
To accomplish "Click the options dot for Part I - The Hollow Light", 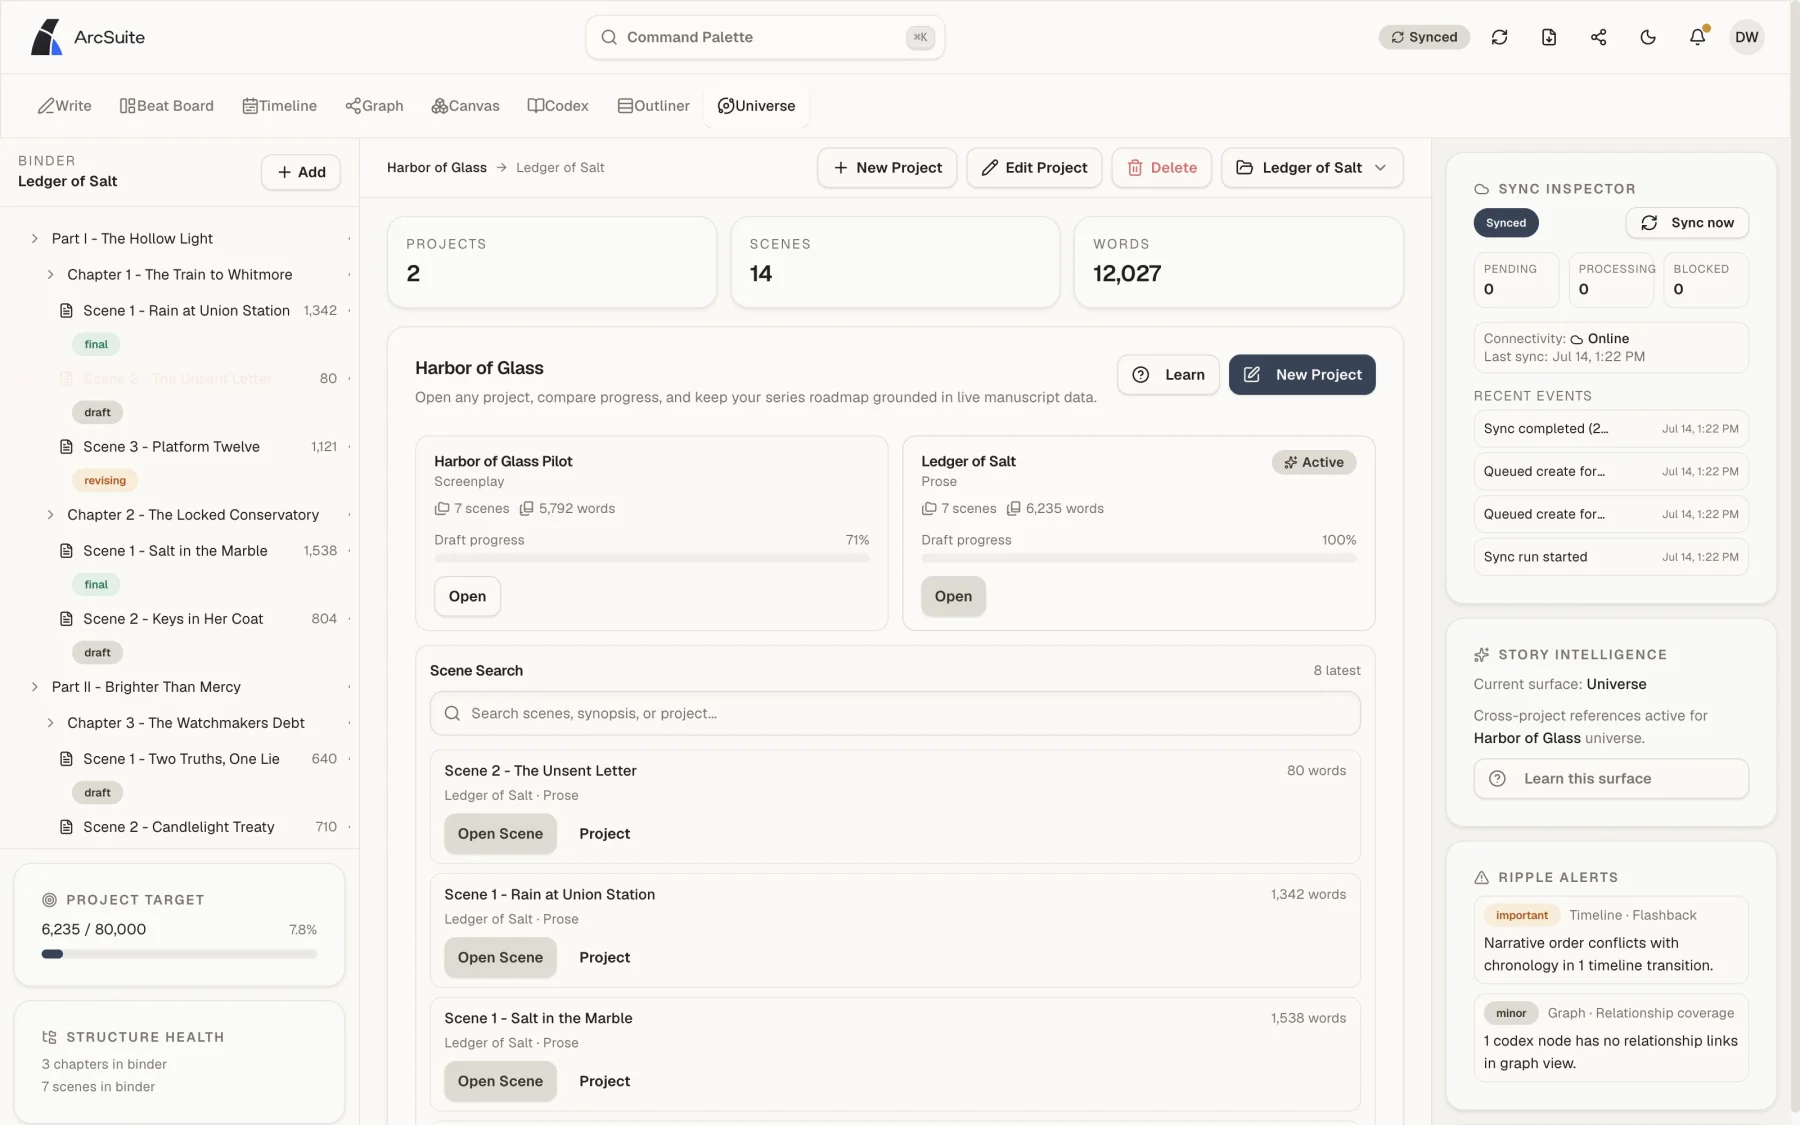I will (349, 239).
